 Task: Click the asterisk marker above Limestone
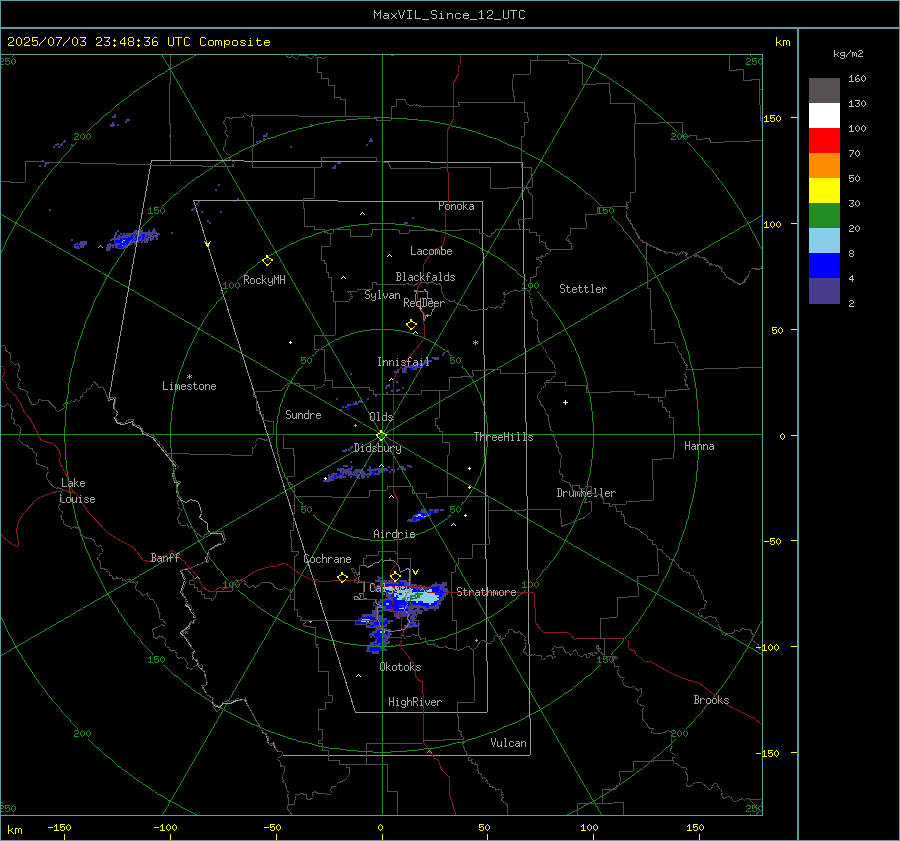[189, 377]
